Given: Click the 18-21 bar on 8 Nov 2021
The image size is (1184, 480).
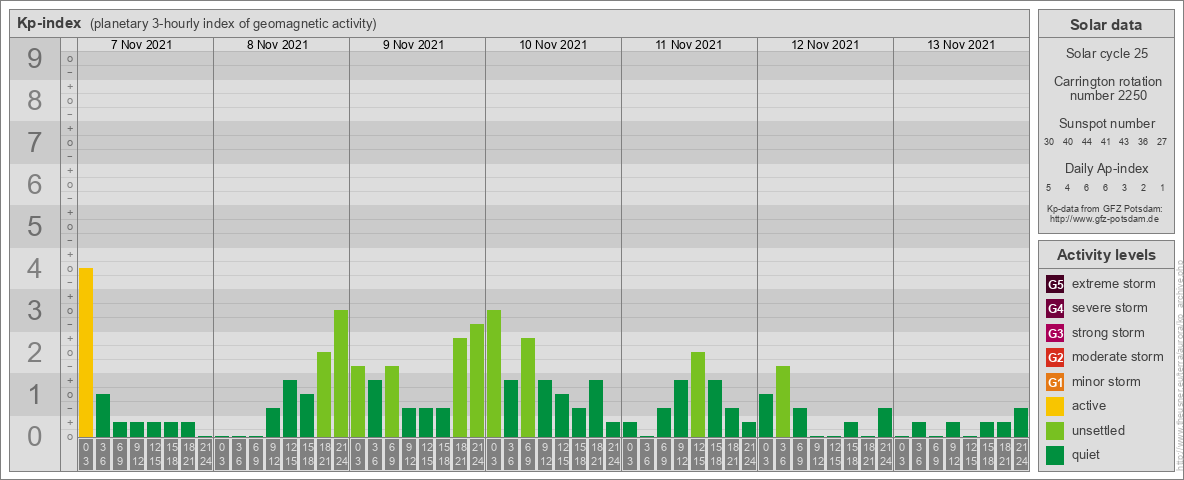Looking at the screenshot, I should click(324, 395).
